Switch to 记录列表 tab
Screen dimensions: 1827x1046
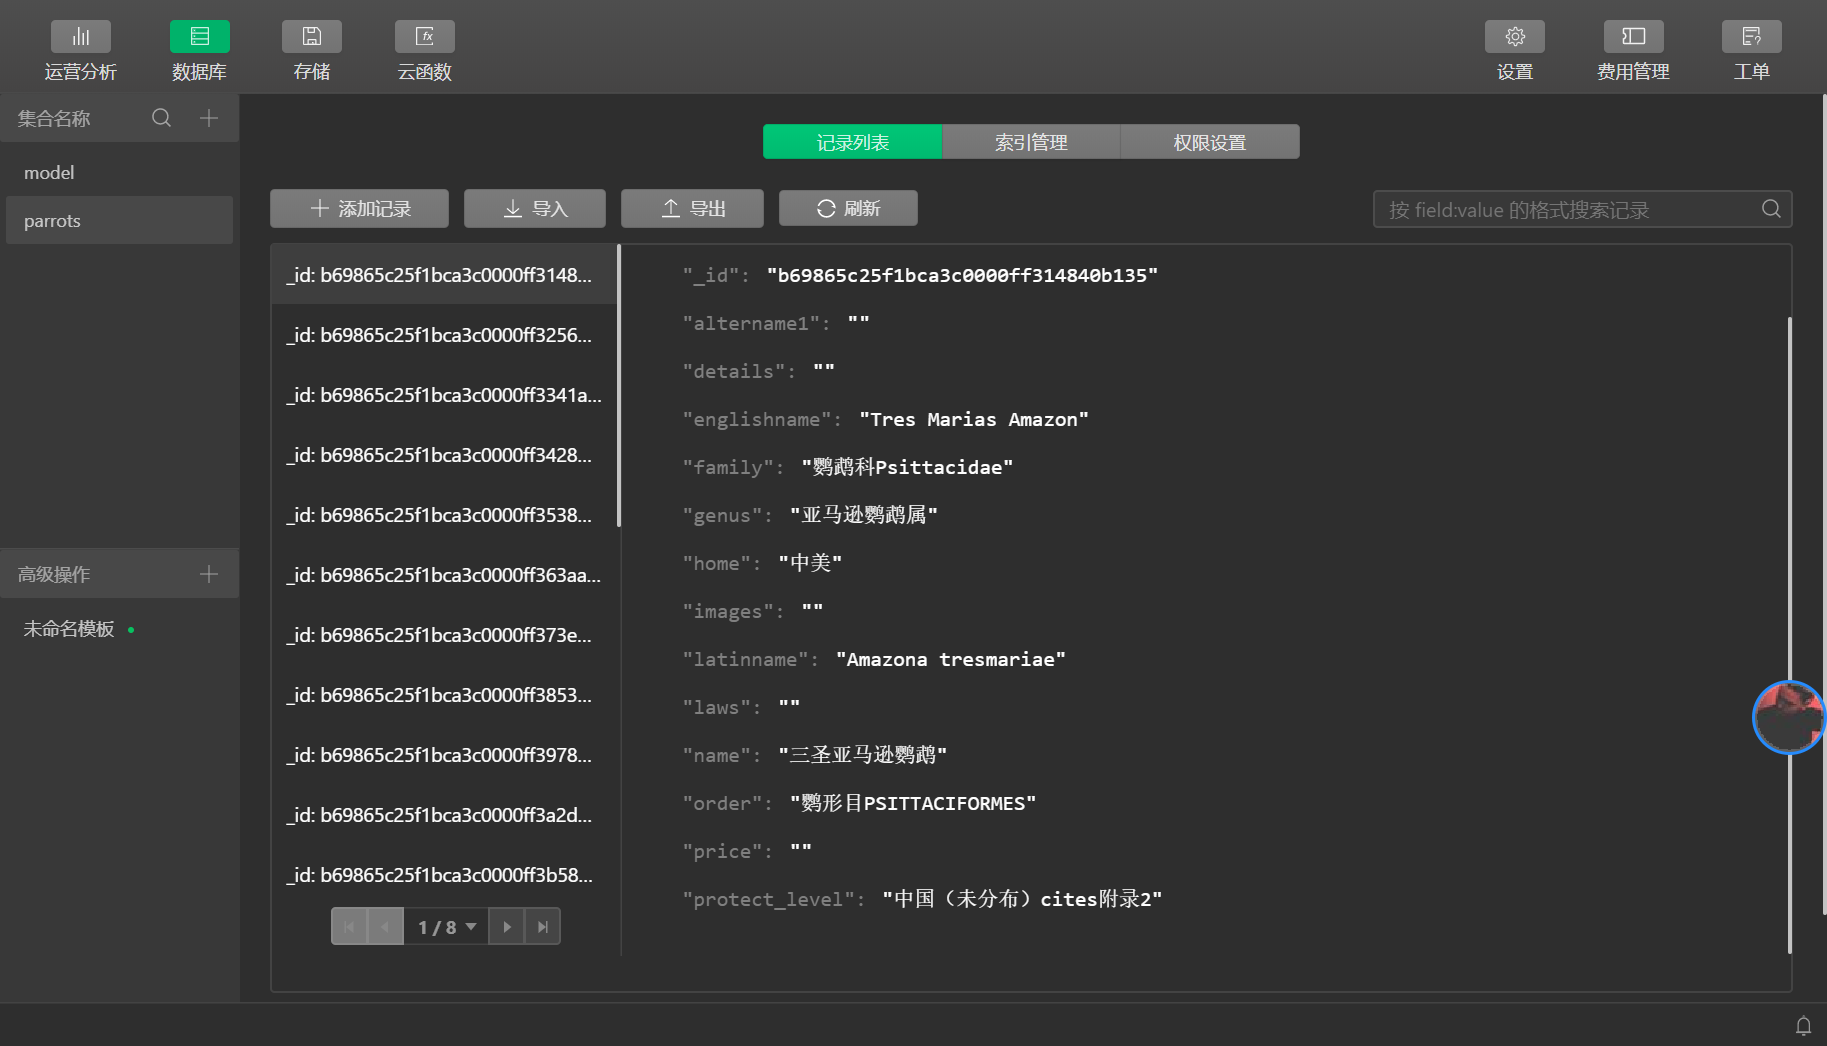(x=852, y=142)
